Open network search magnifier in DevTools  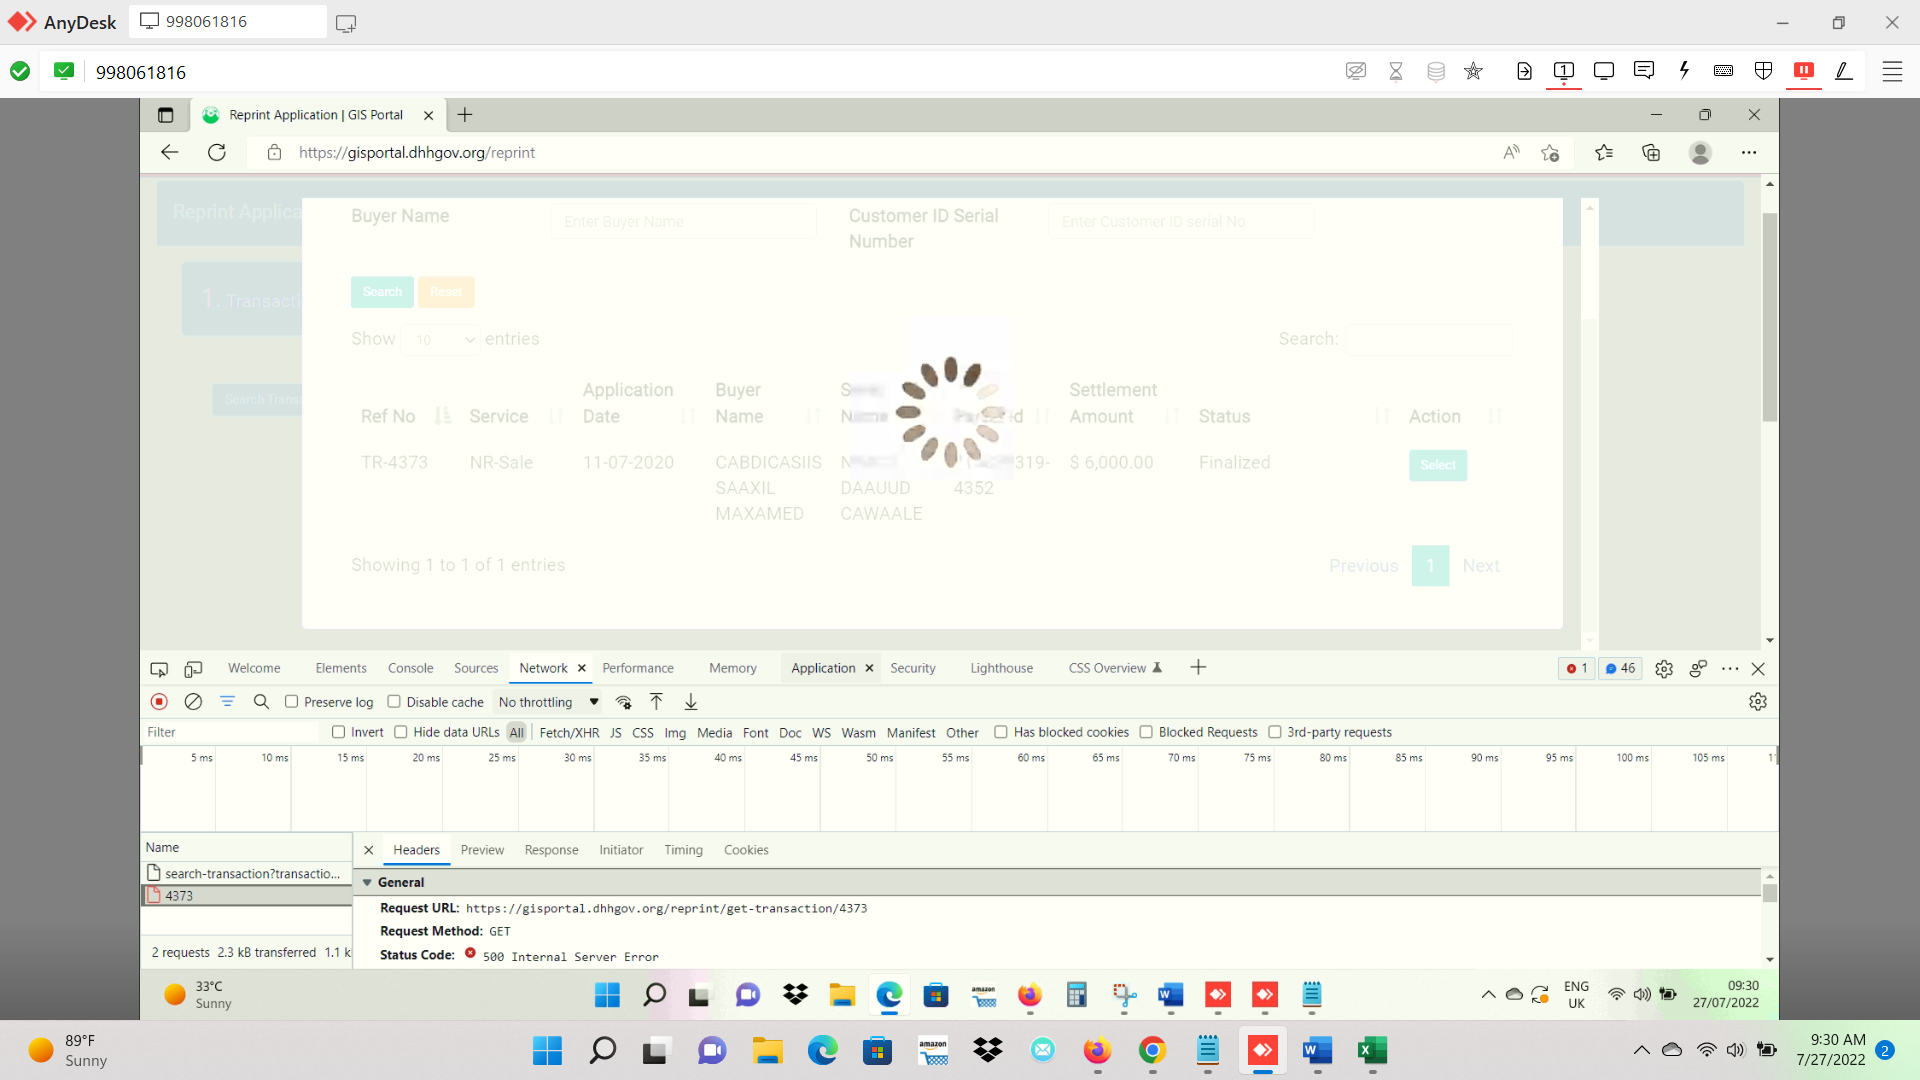(x=261, y=702)
